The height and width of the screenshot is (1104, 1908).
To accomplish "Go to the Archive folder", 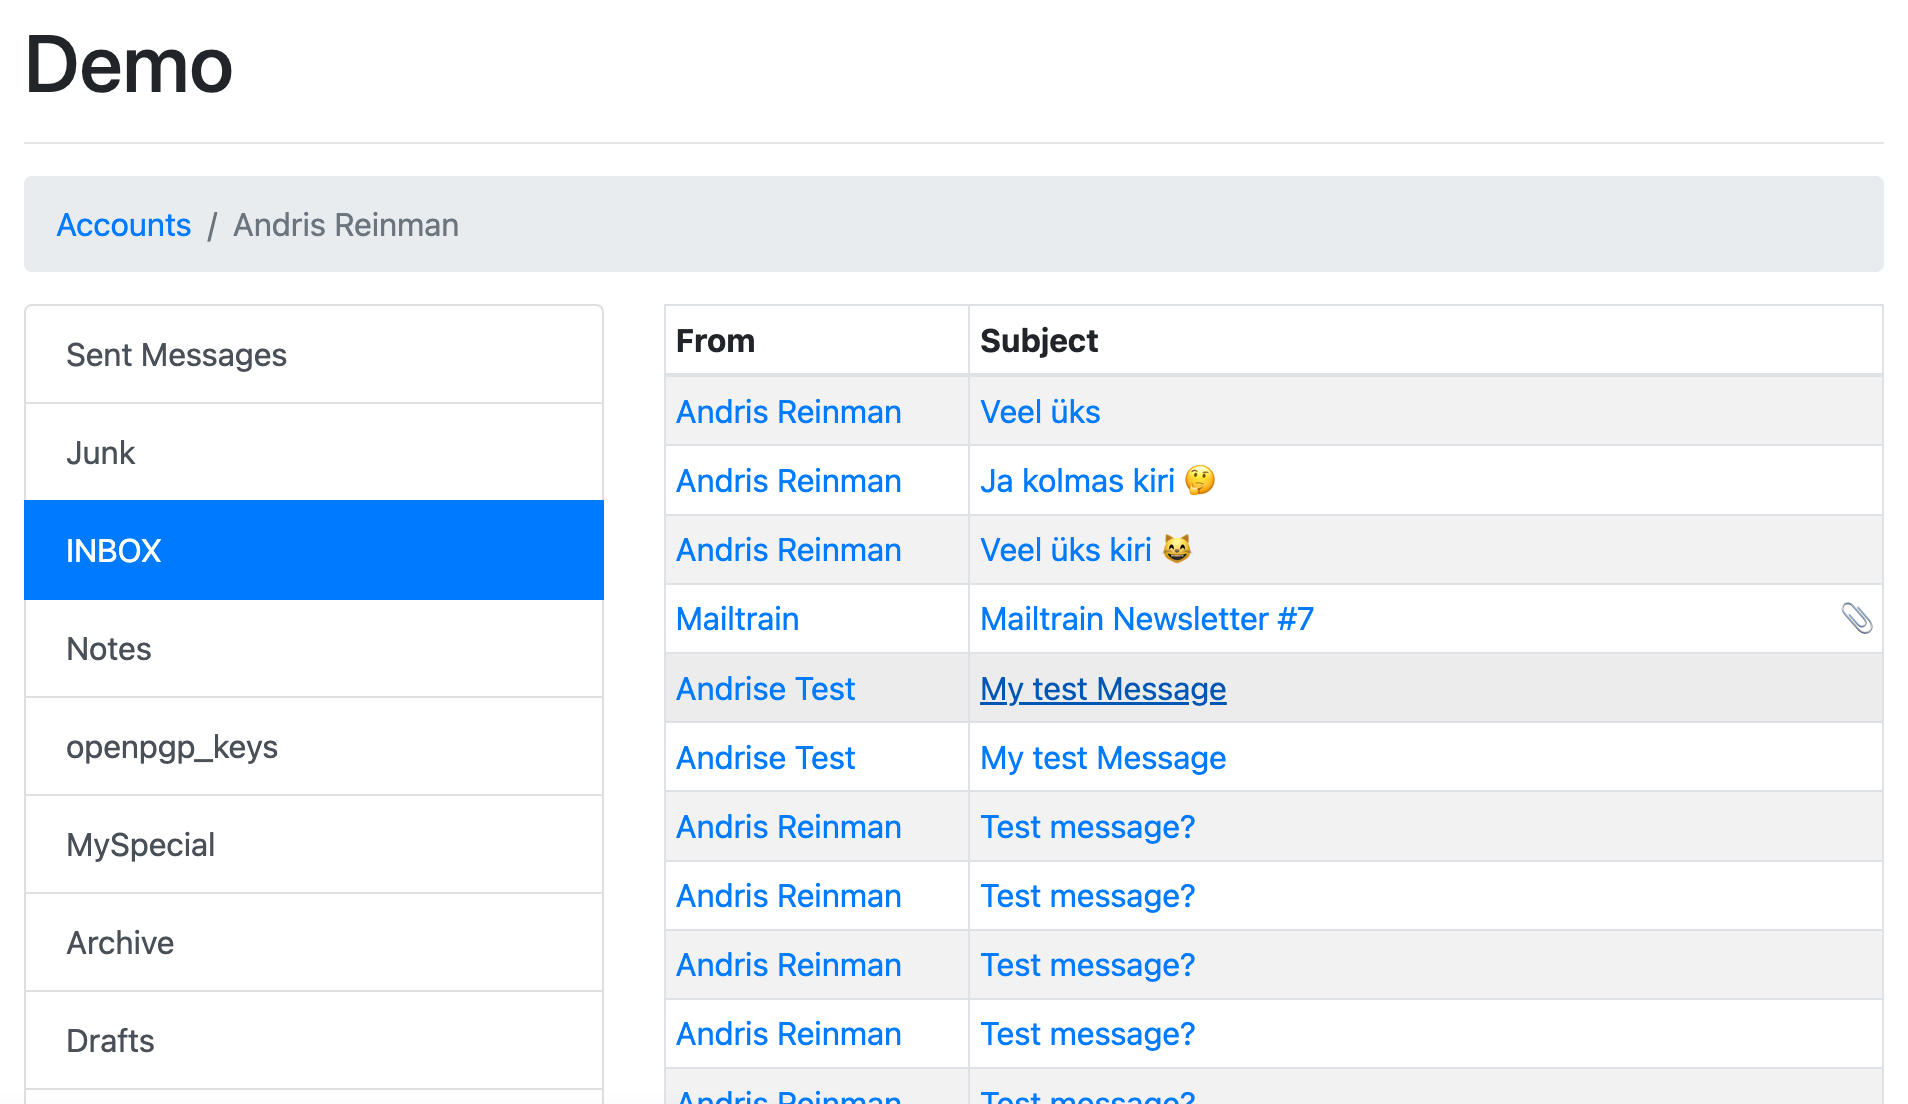I will [120, 943].
